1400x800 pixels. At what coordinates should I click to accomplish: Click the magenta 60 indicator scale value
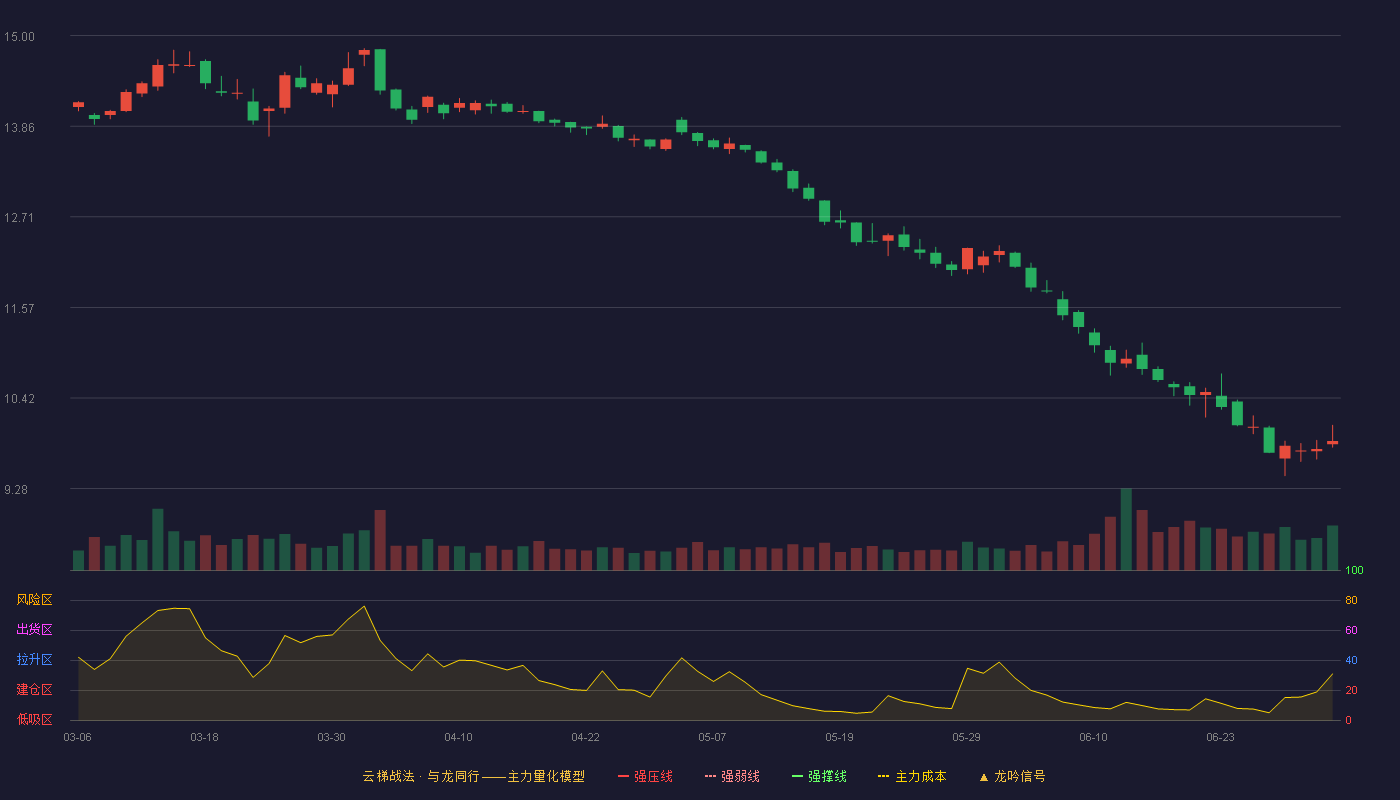(1351, 630)
